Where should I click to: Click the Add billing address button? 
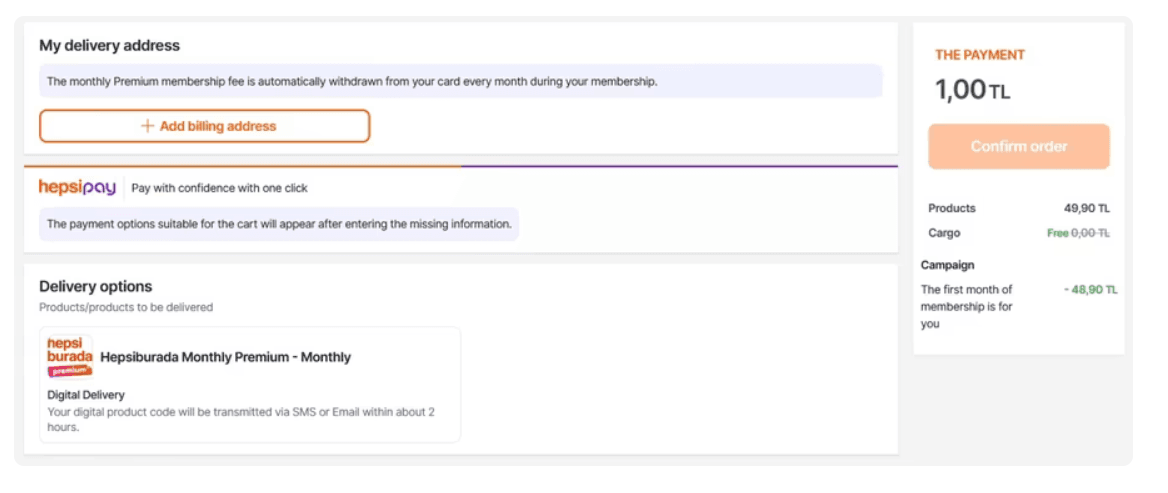(x=204, y=126)
